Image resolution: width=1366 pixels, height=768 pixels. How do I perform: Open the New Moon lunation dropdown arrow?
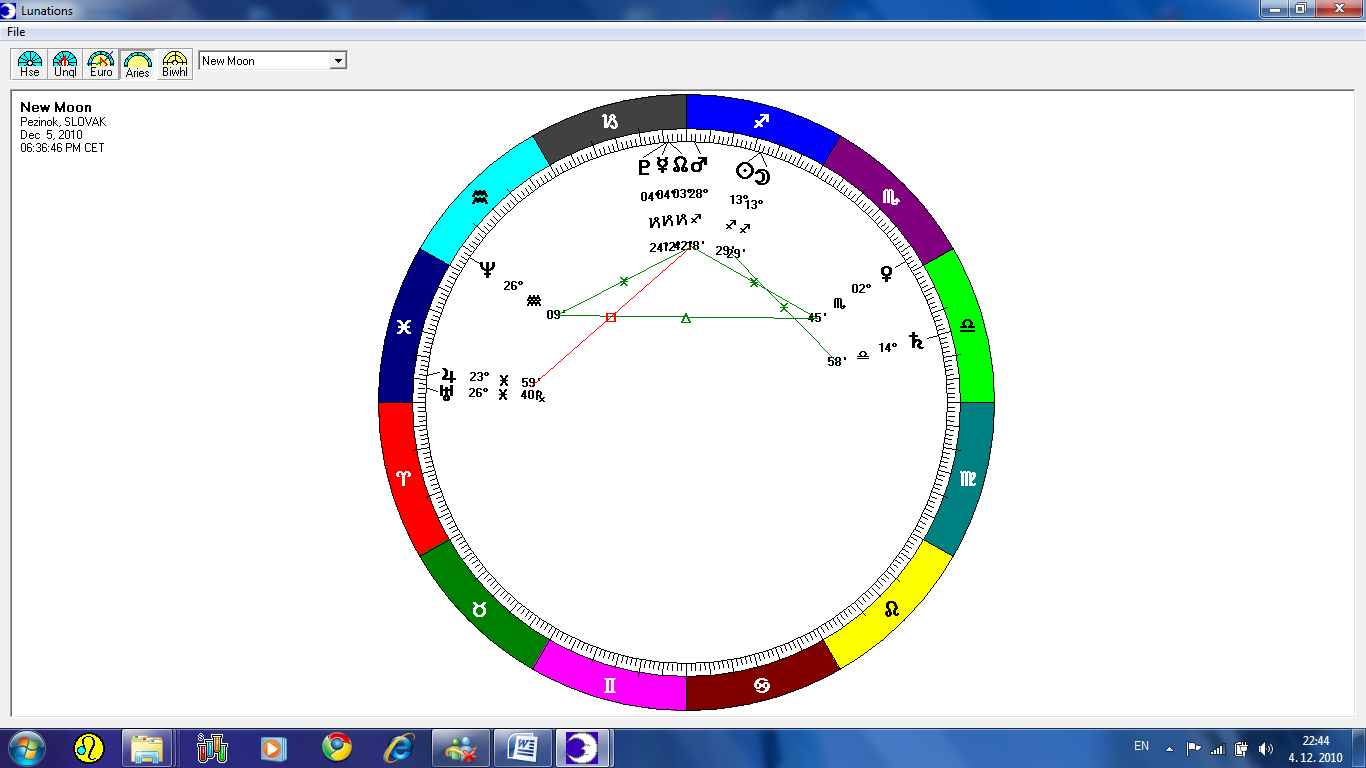click(x=338, y=61)
